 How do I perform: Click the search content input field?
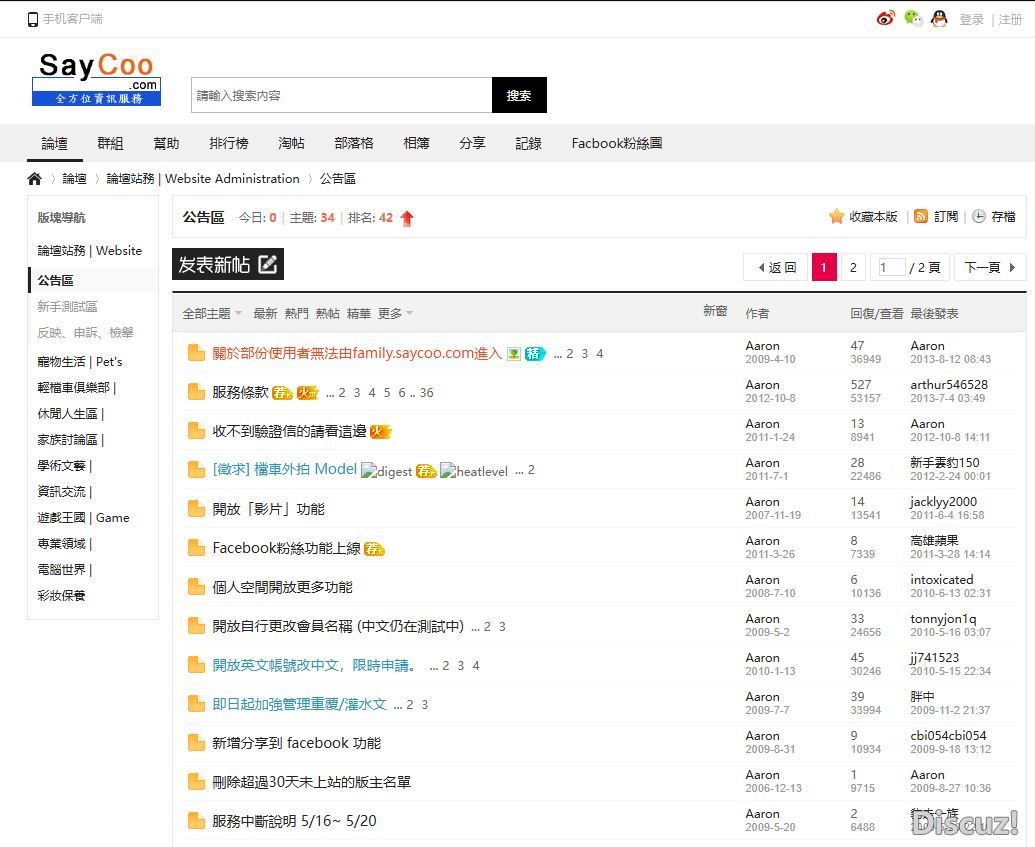341,96
